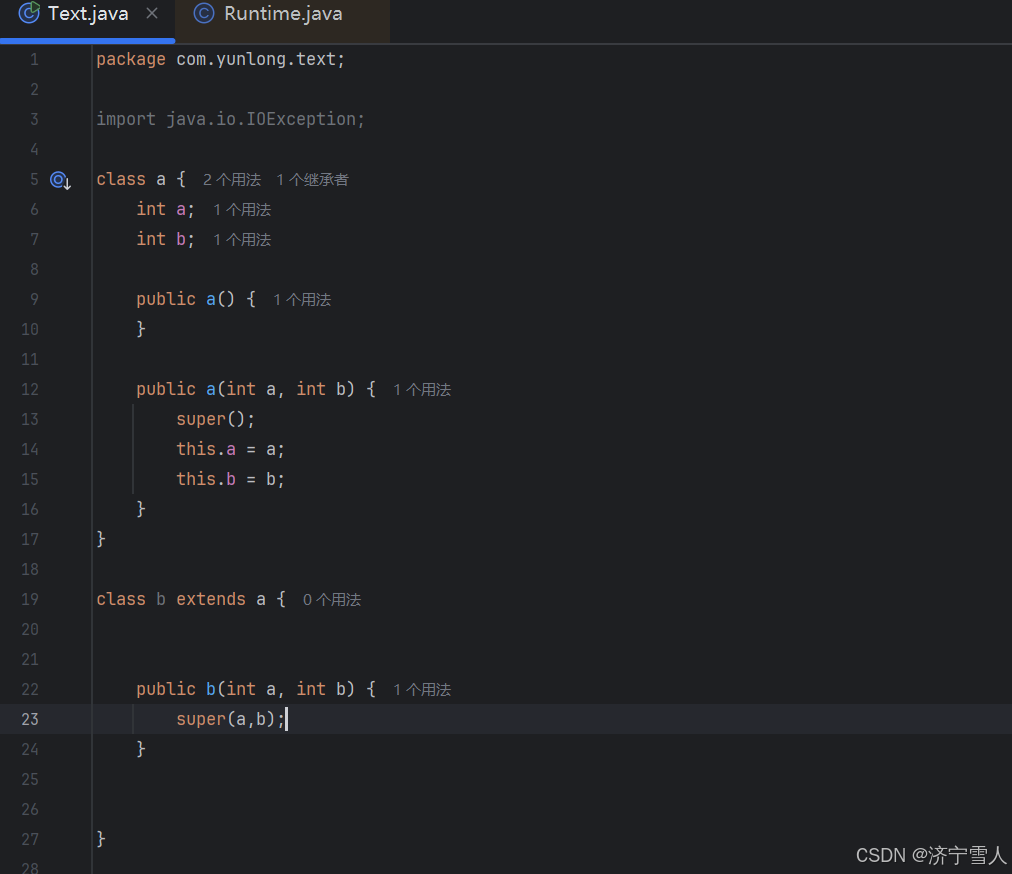
Task: Click 'this.b = b;' statement
Action: click(230, 480)
